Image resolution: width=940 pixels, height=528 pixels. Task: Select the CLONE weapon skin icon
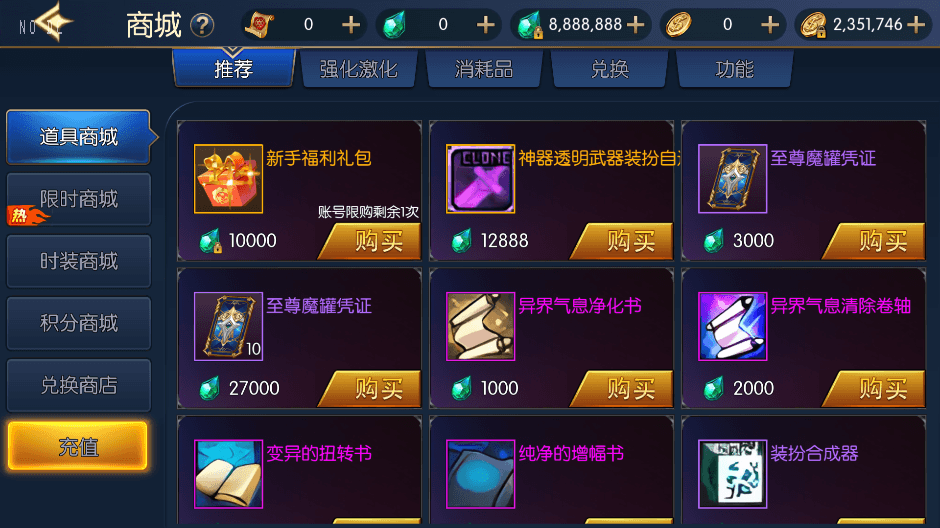(480, 179)
